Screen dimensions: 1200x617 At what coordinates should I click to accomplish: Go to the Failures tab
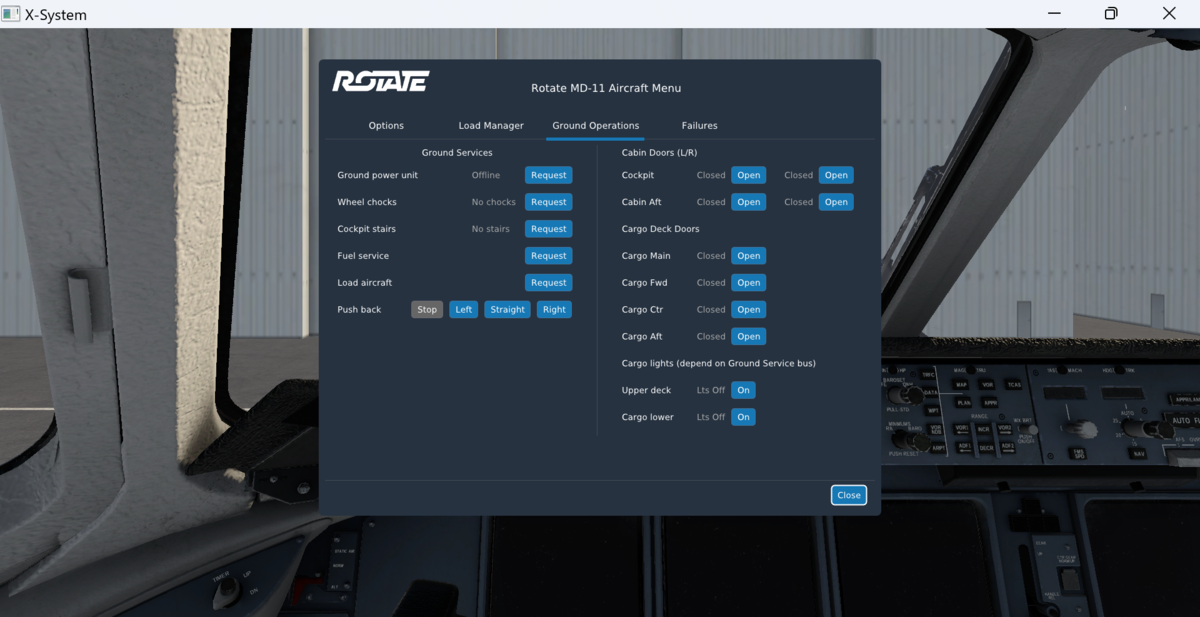(700, 126)
